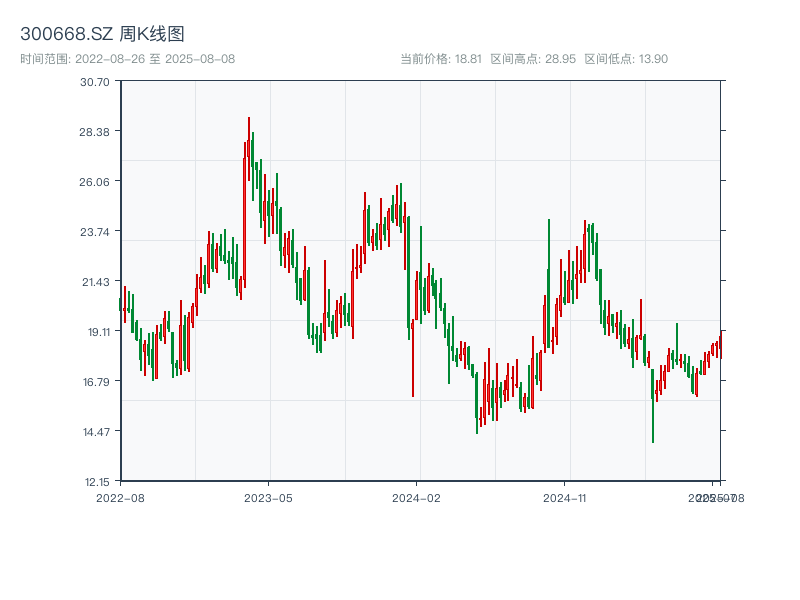Select the 时间范围 date range text
The image size is (800, 600).
click(127, 59)
